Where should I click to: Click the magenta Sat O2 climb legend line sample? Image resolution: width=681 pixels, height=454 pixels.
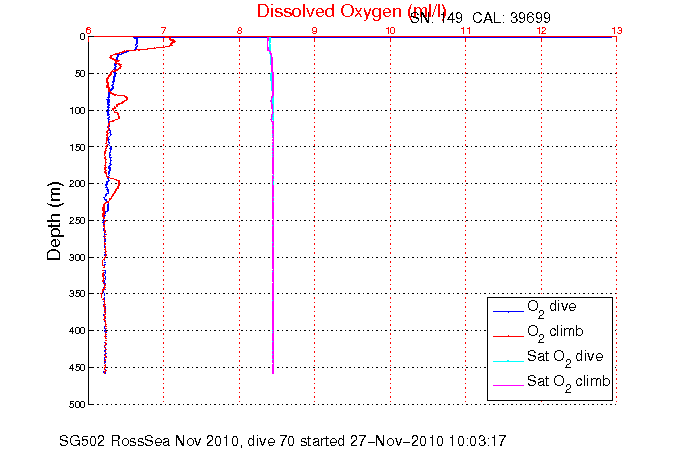(508, 385)
